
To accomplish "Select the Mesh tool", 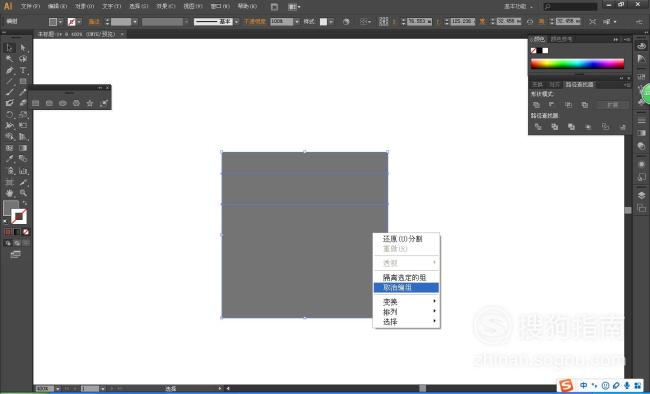I will click(9, 148).
